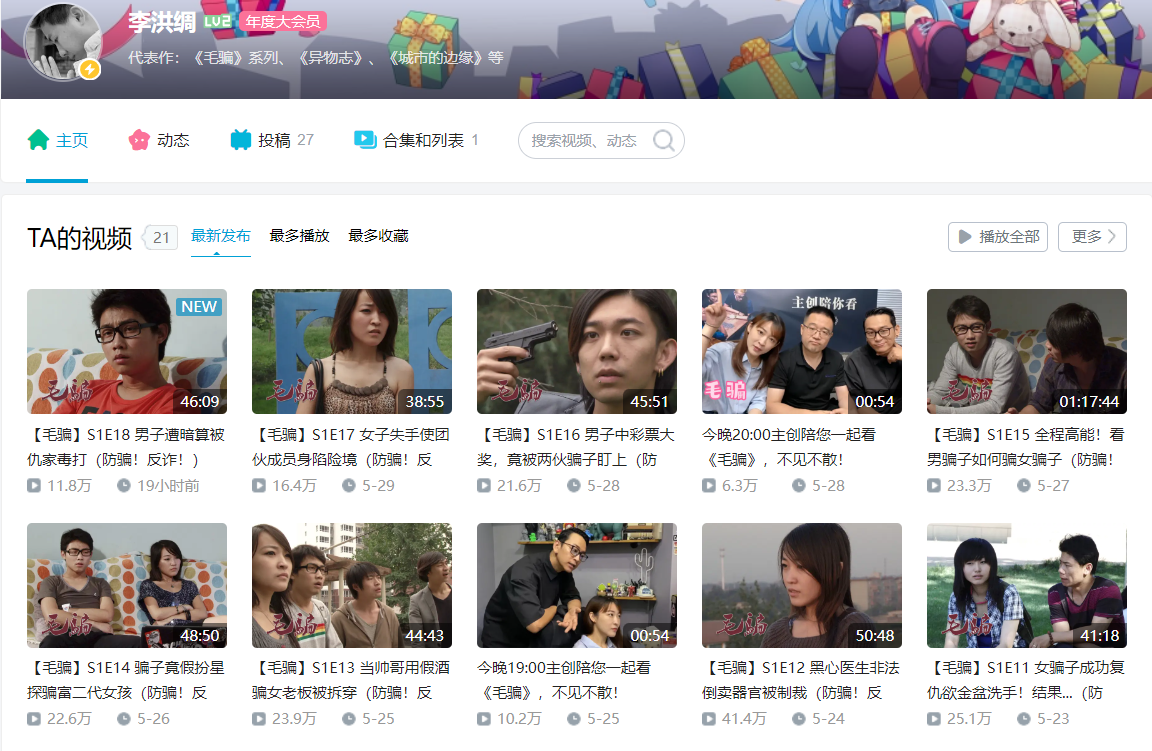Click the 合集和列表 playlist icon
Screen dimensions: 1152x751
[365, 140]
